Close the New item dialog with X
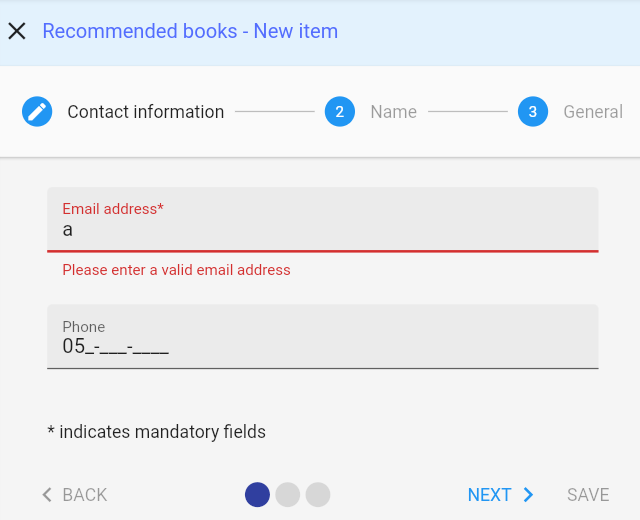The image size is (640, 520). pyautogui.click(x=17, y=31)
